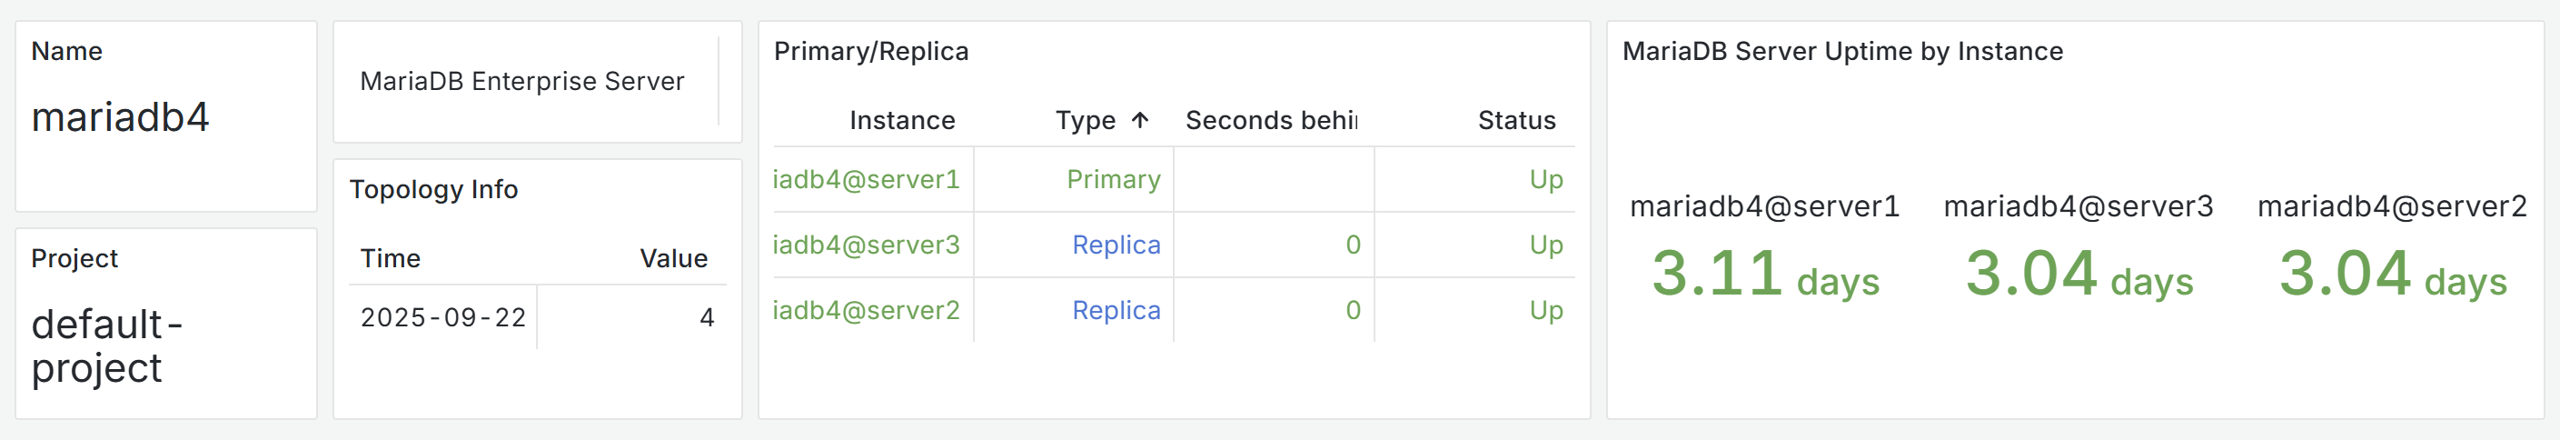Open MariaDB Server Uptime by Instance panel menu
The width and height of the screenshot is (2560, 440).
pos(1842,52)
